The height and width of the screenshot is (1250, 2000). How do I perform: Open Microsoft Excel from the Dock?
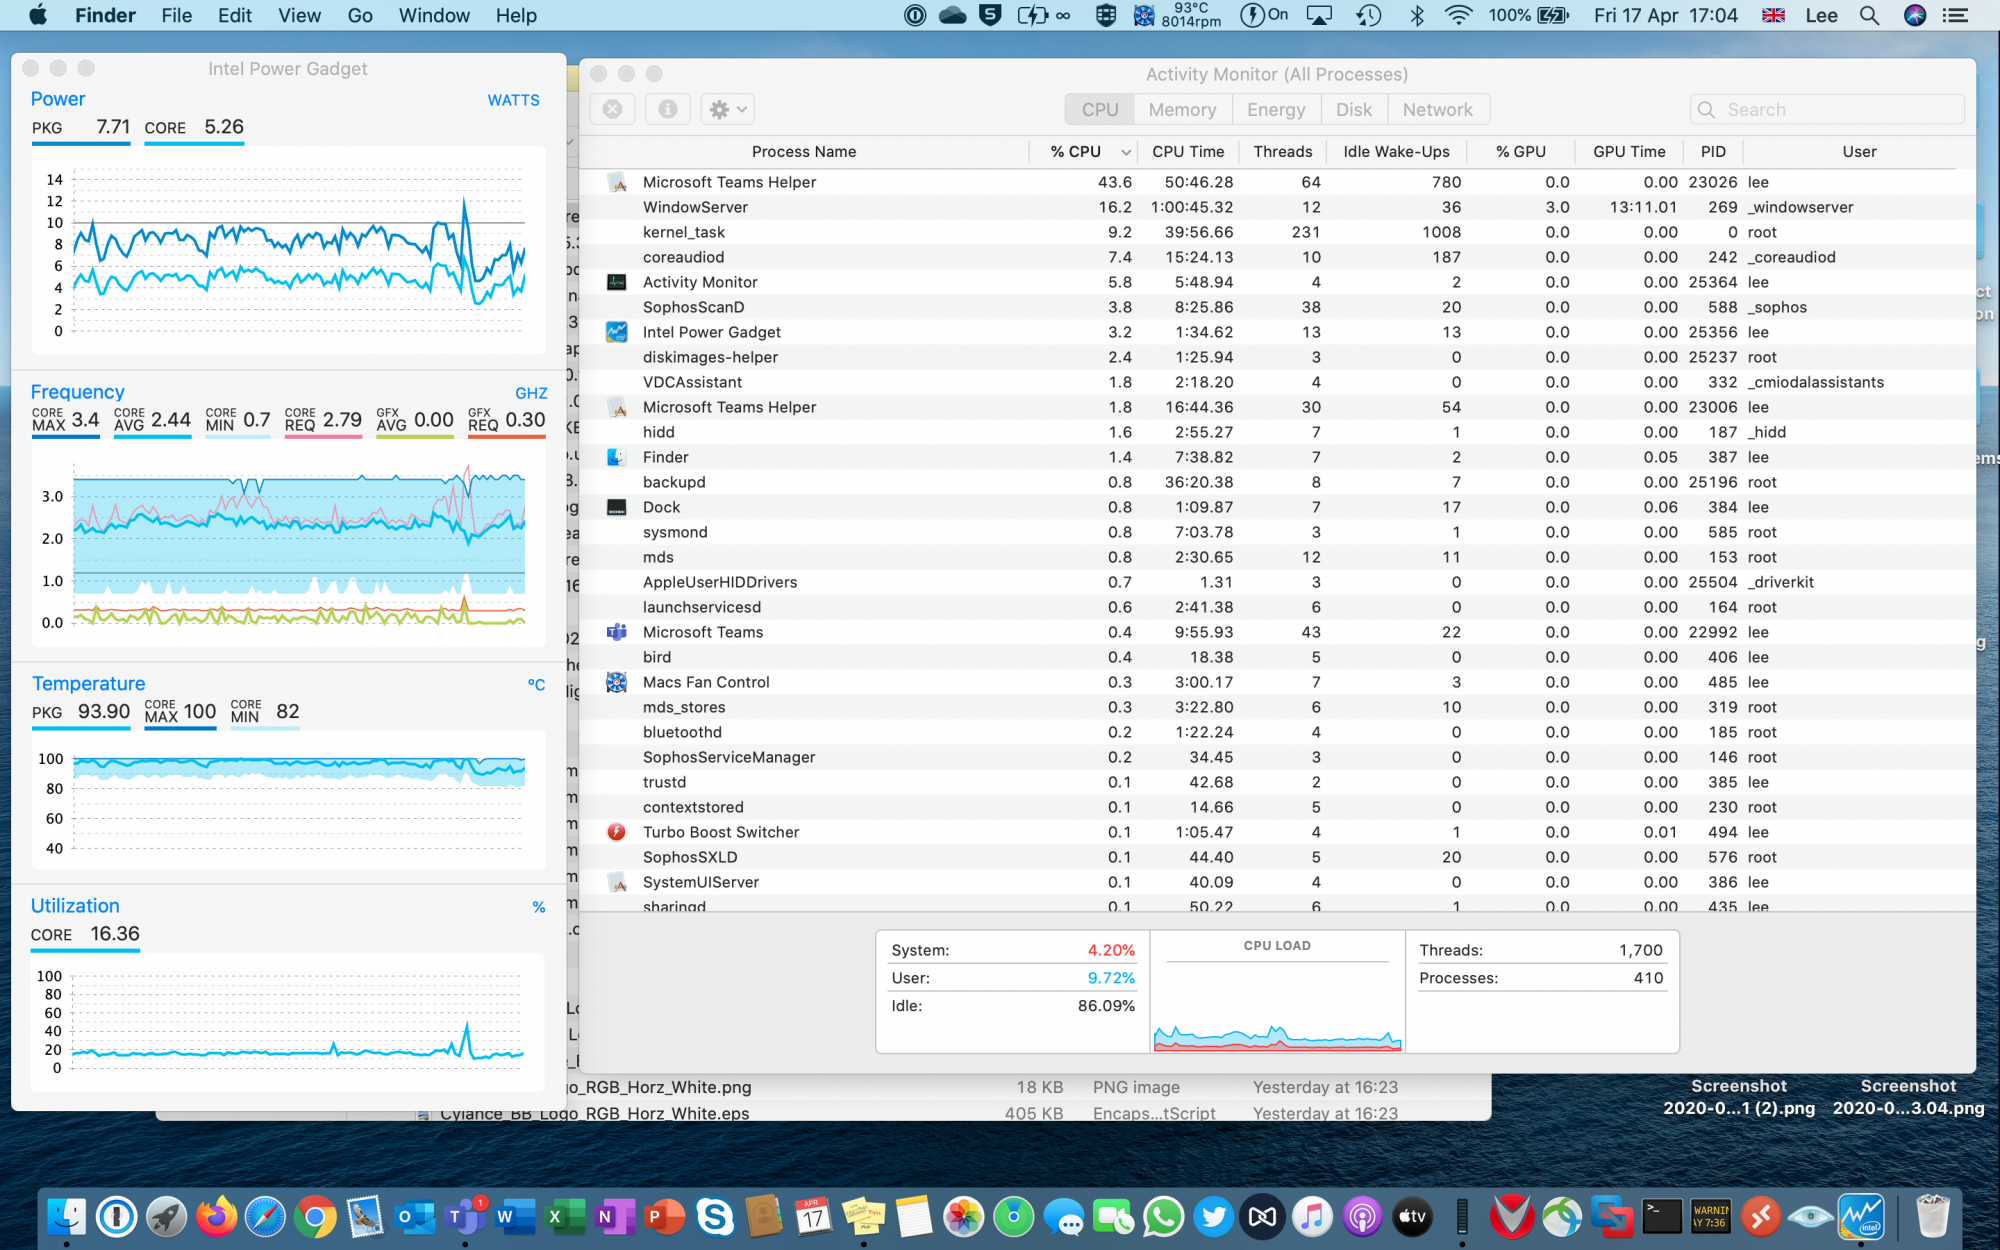565,1217
